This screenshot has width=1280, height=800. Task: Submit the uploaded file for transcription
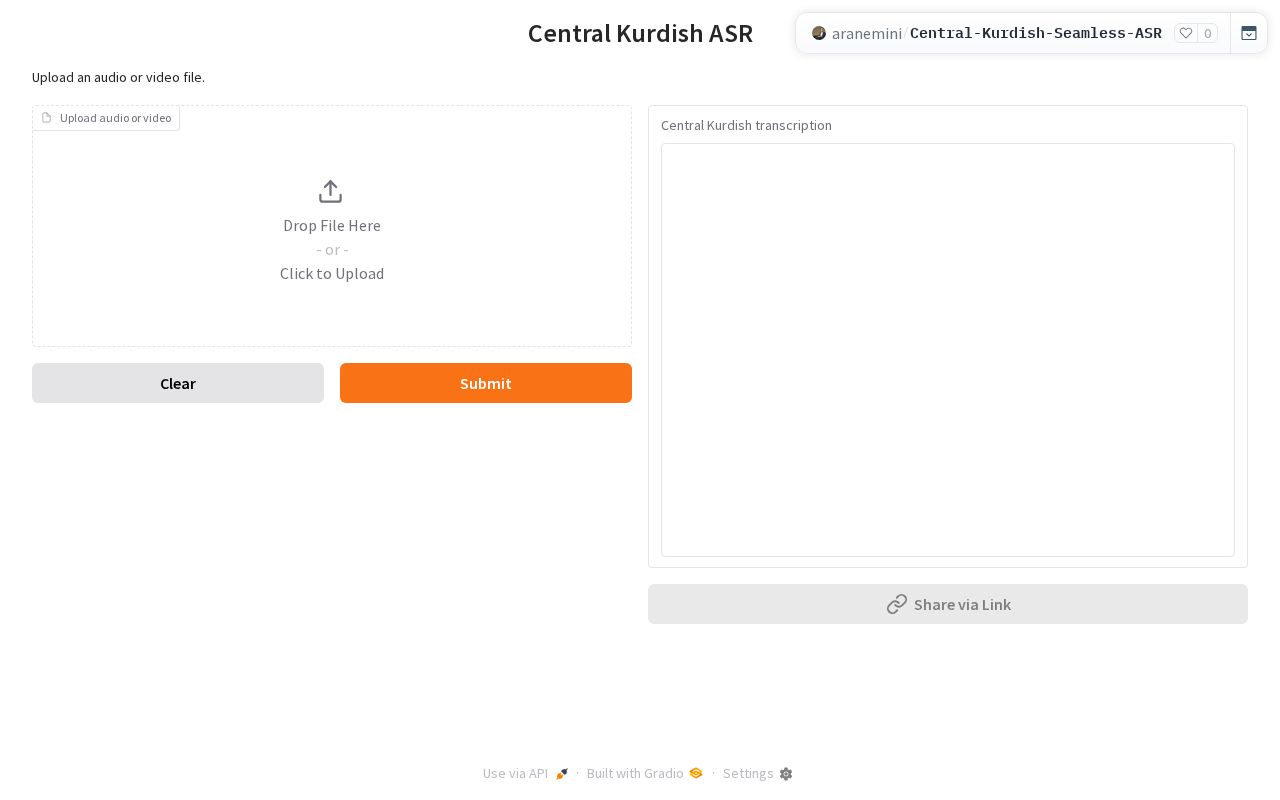486,383
